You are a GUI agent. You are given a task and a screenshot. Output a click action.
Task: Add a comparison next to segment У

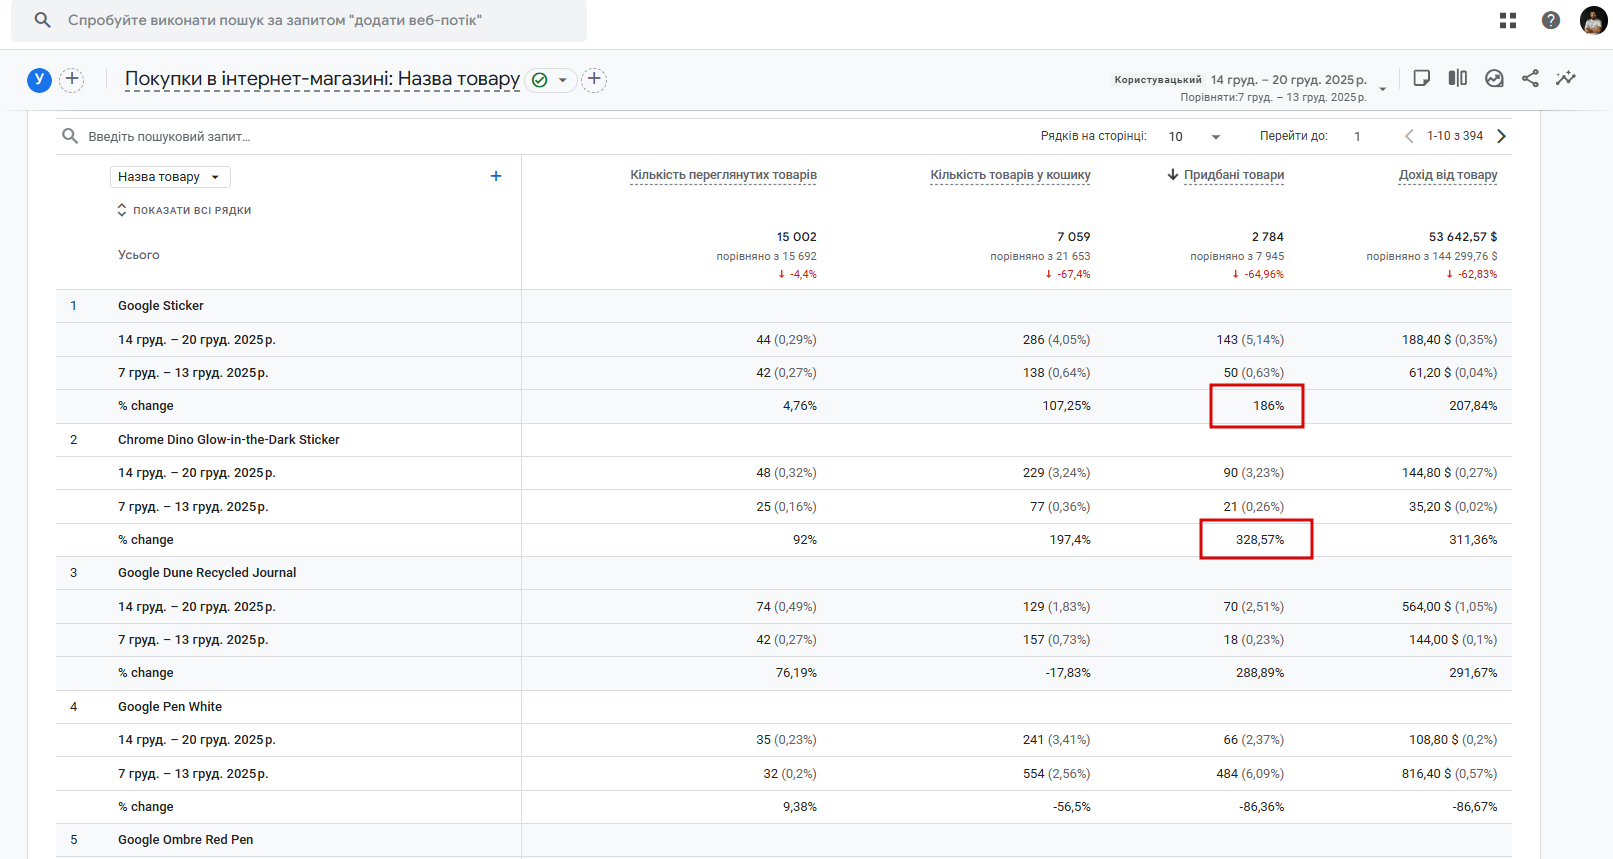pyautogui.click(x=72, y=79)
